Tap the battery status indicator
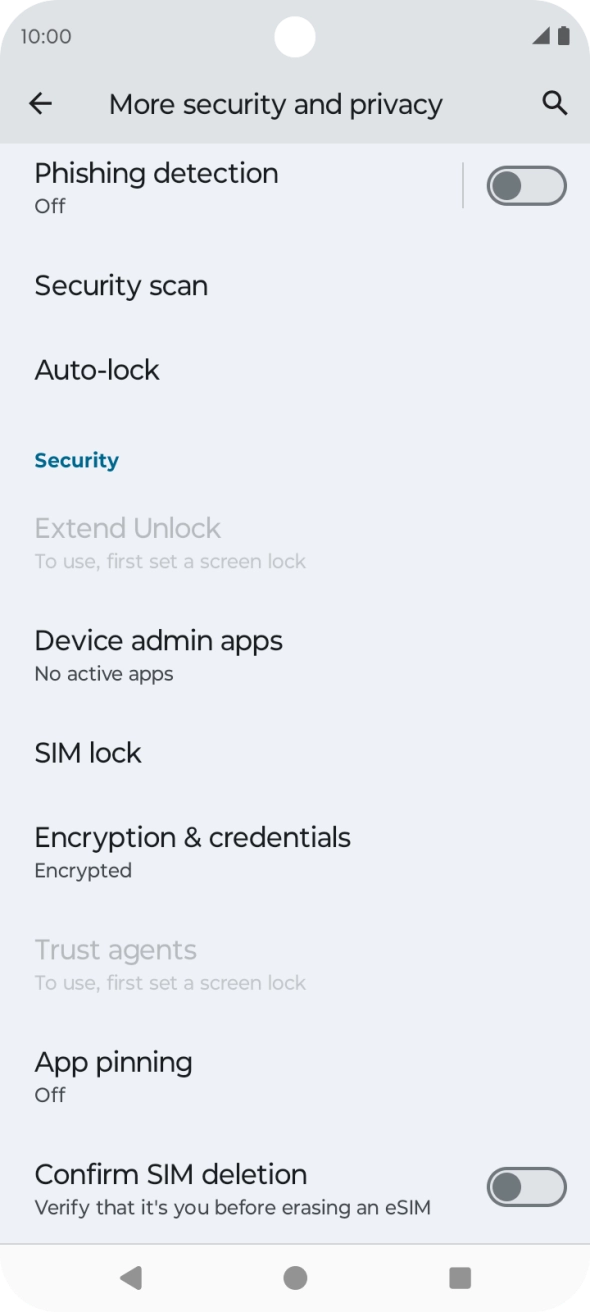The image size is (590, 1312). pos(563,36)
